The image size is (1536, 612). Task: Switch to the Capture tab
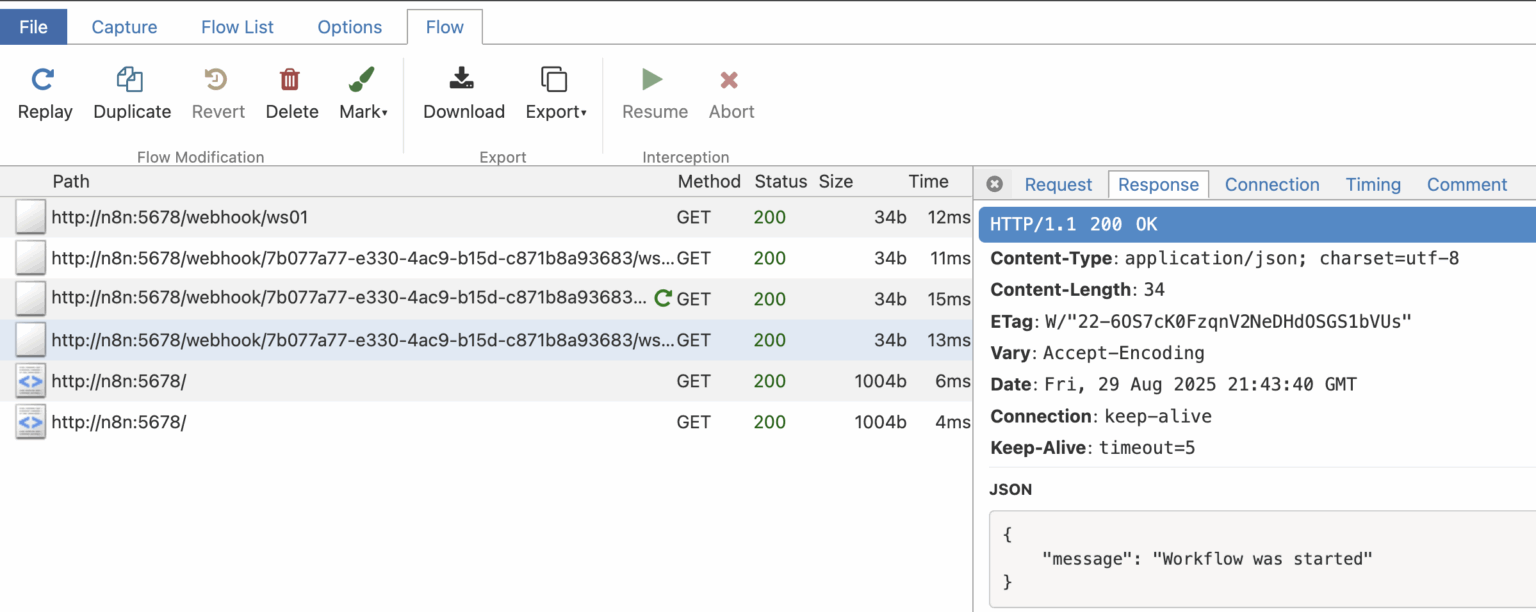123,27
